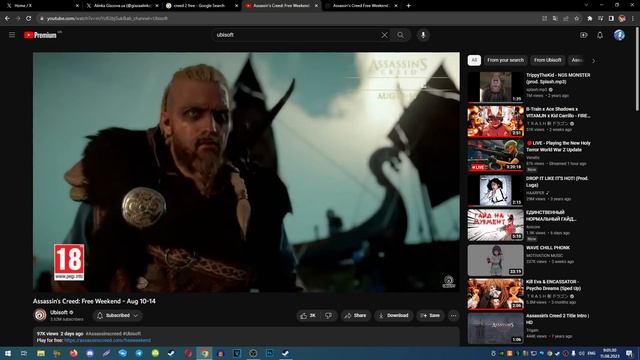Click the main video player to pause
This screenshot has height=360, width=640.
point(246,172)
